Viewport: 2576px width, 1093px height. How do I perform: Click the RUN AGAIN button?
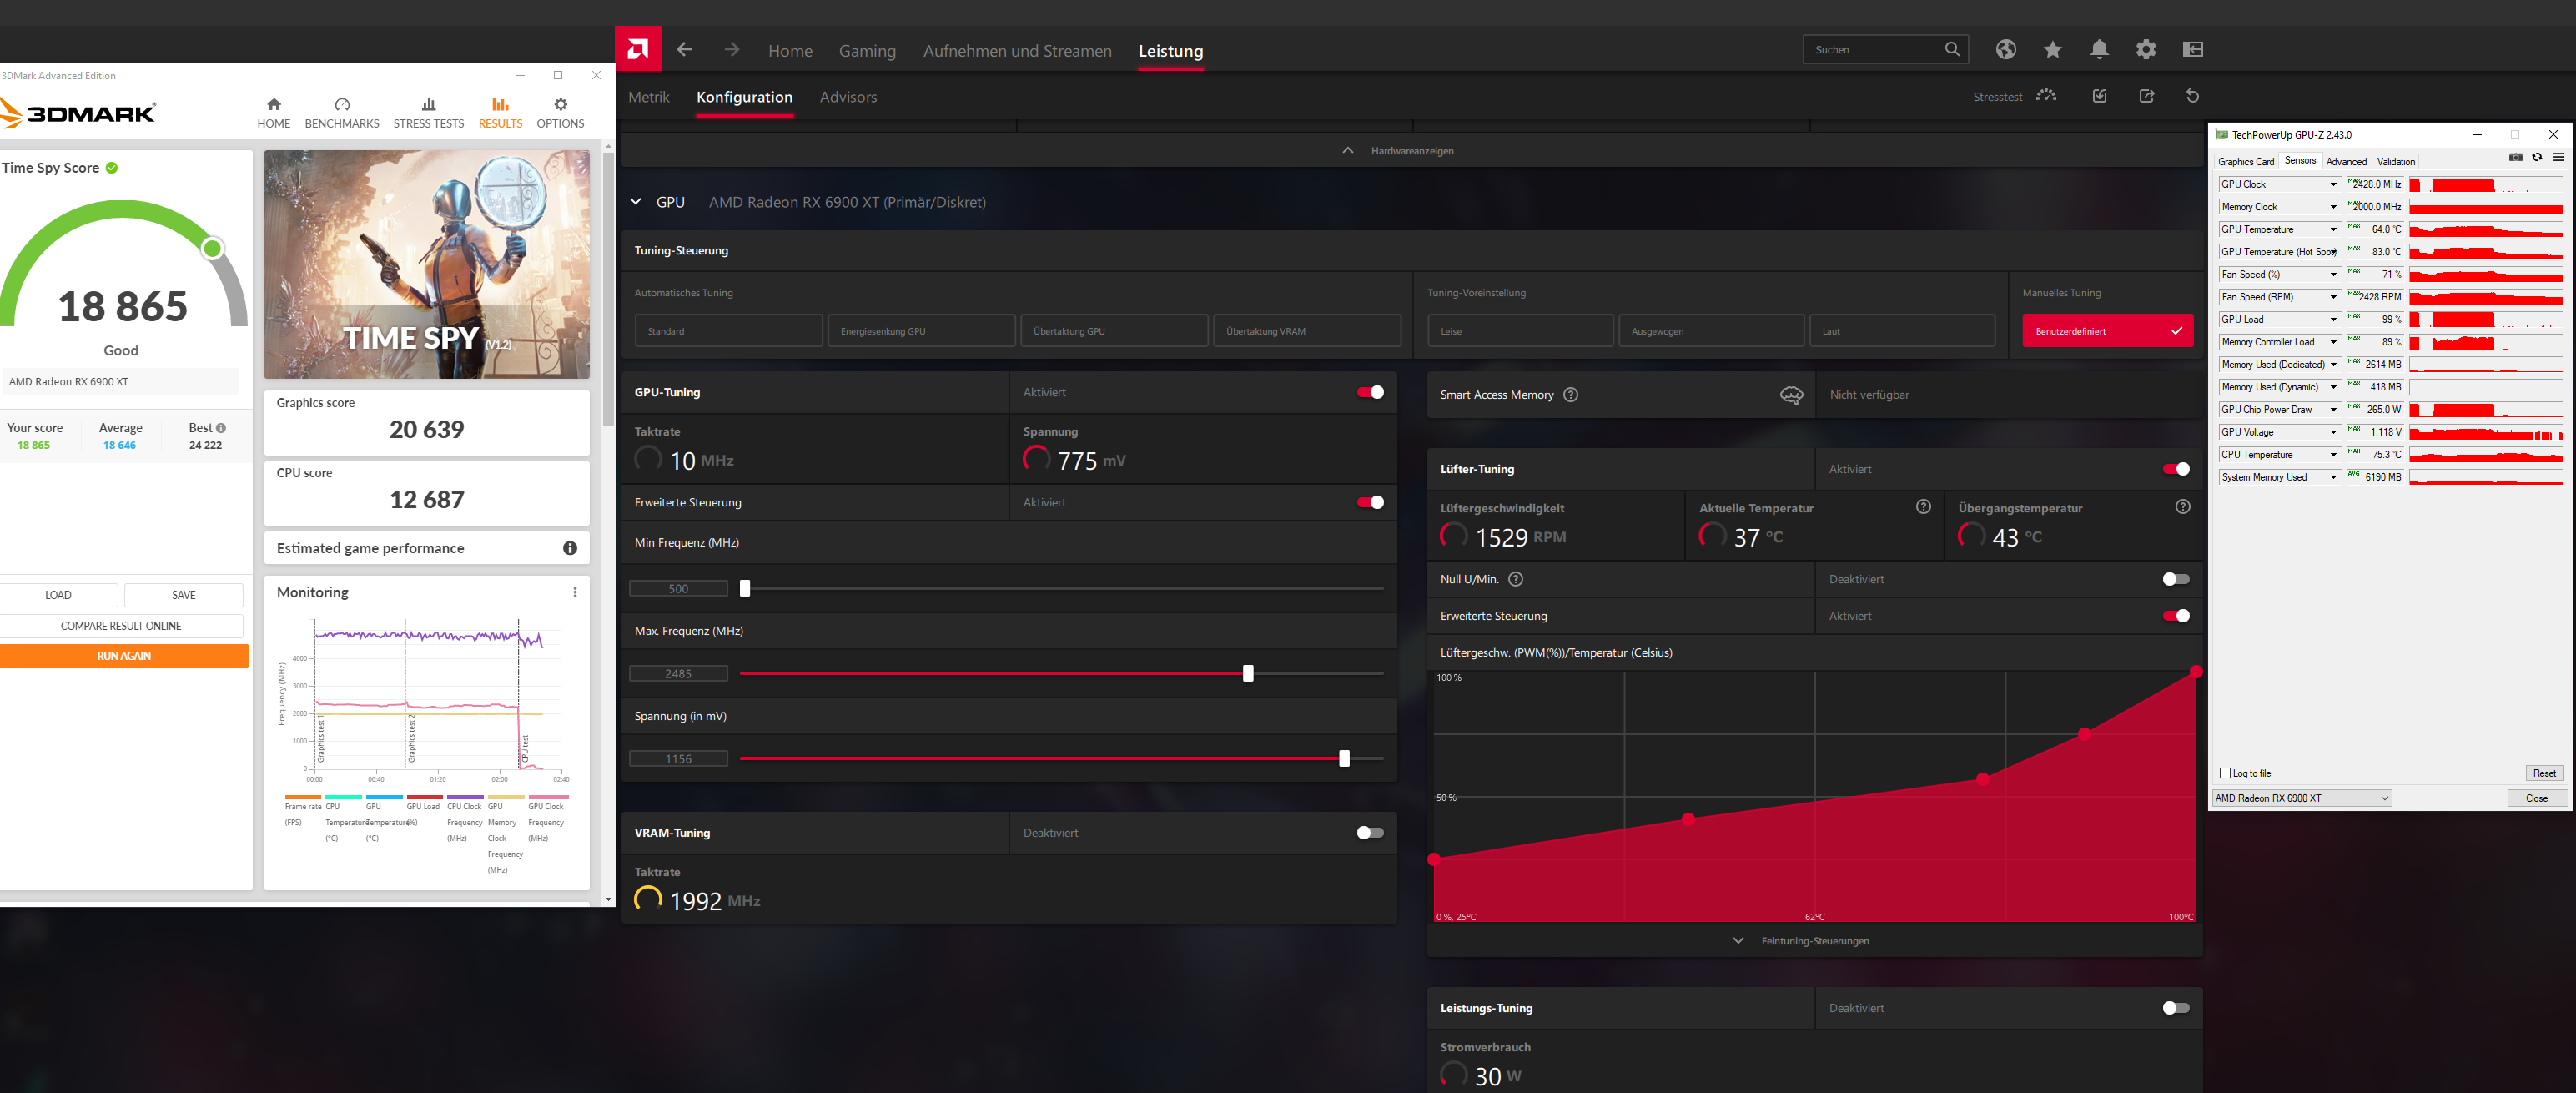pyautogui.click(x=124, y=656)
